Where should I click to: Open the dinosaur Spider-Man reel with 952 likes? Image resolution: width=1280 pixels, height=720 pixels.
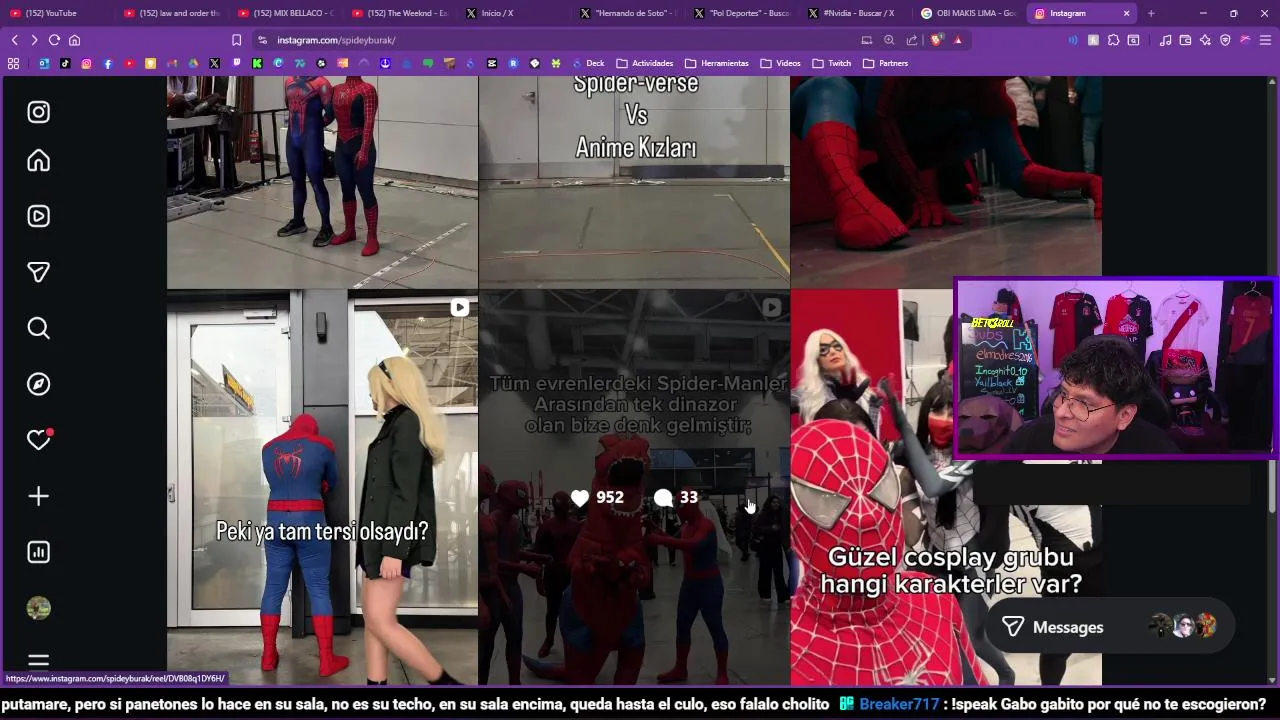click(x=634, y=488)
